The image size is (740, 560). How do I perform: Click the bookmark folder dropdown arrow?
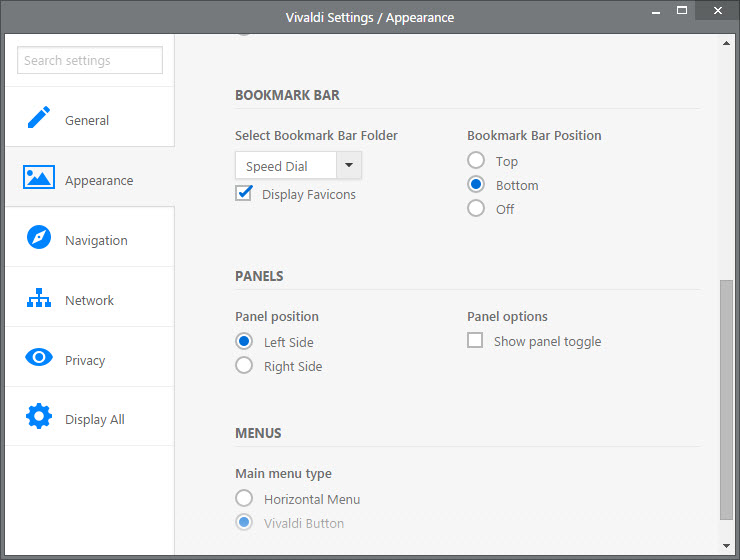tap(349, 165)
